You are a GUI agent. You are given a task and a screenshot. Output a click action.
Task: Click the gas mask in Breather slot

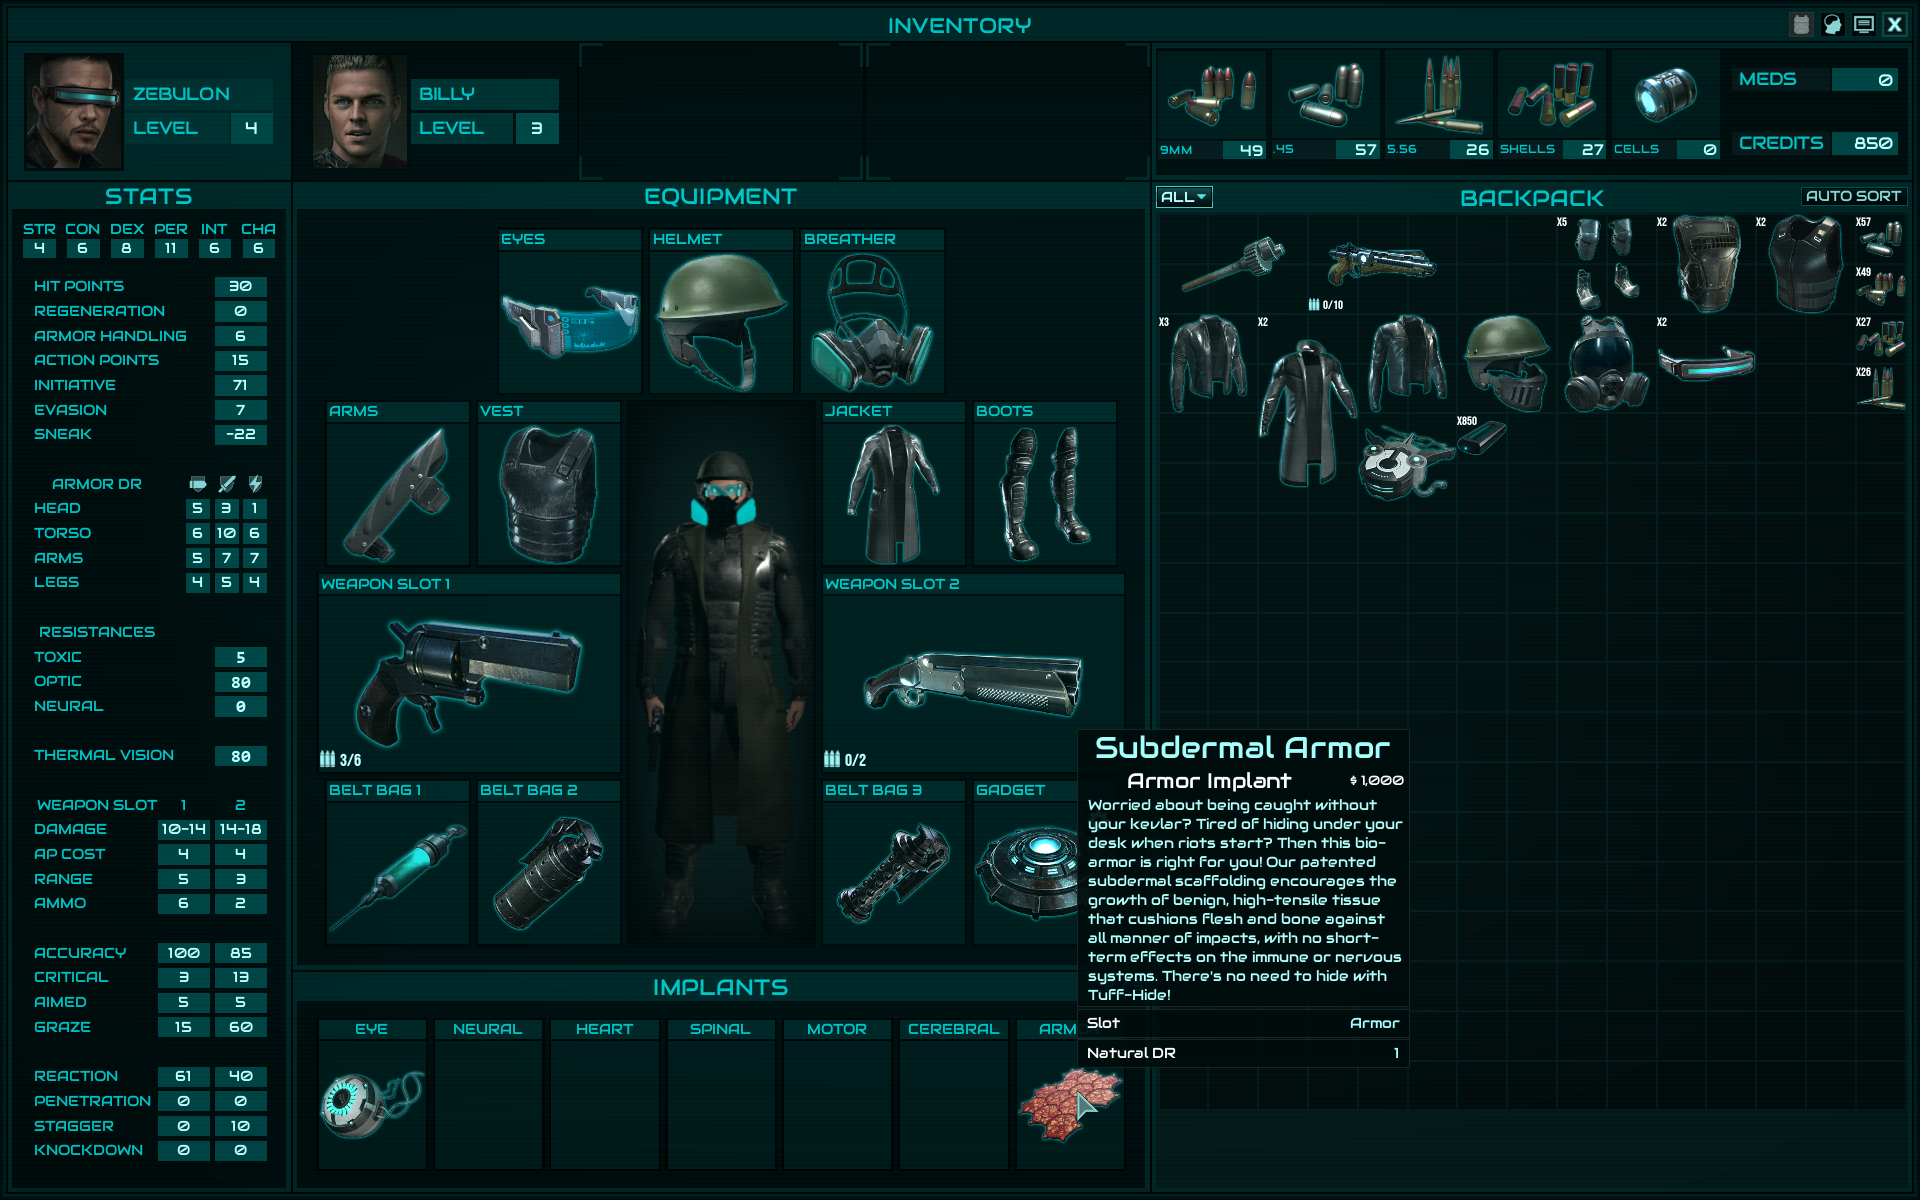[872, 320]
